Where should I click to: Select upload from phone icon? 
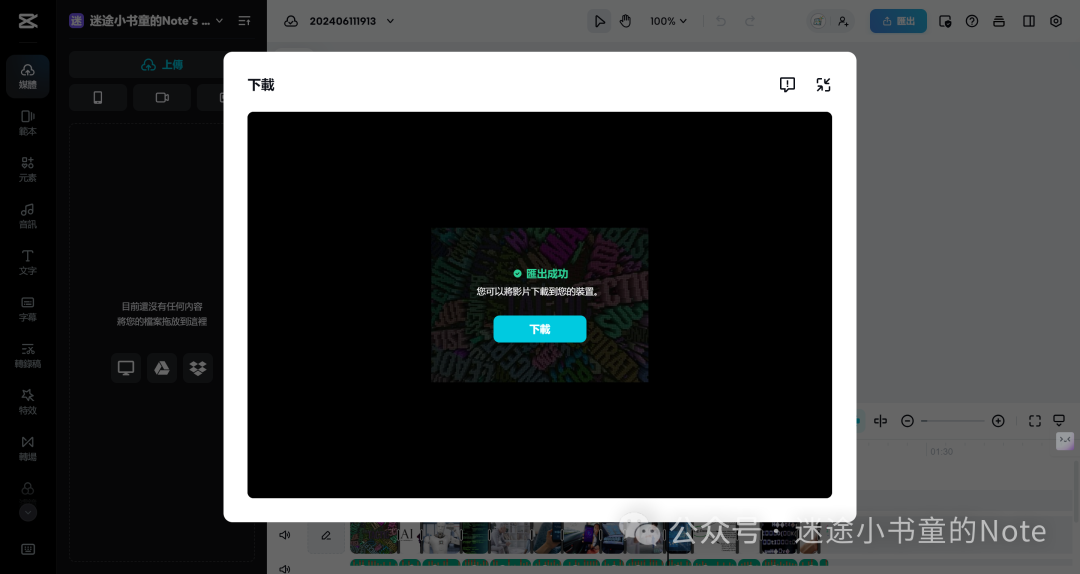[x=98, y=98]
